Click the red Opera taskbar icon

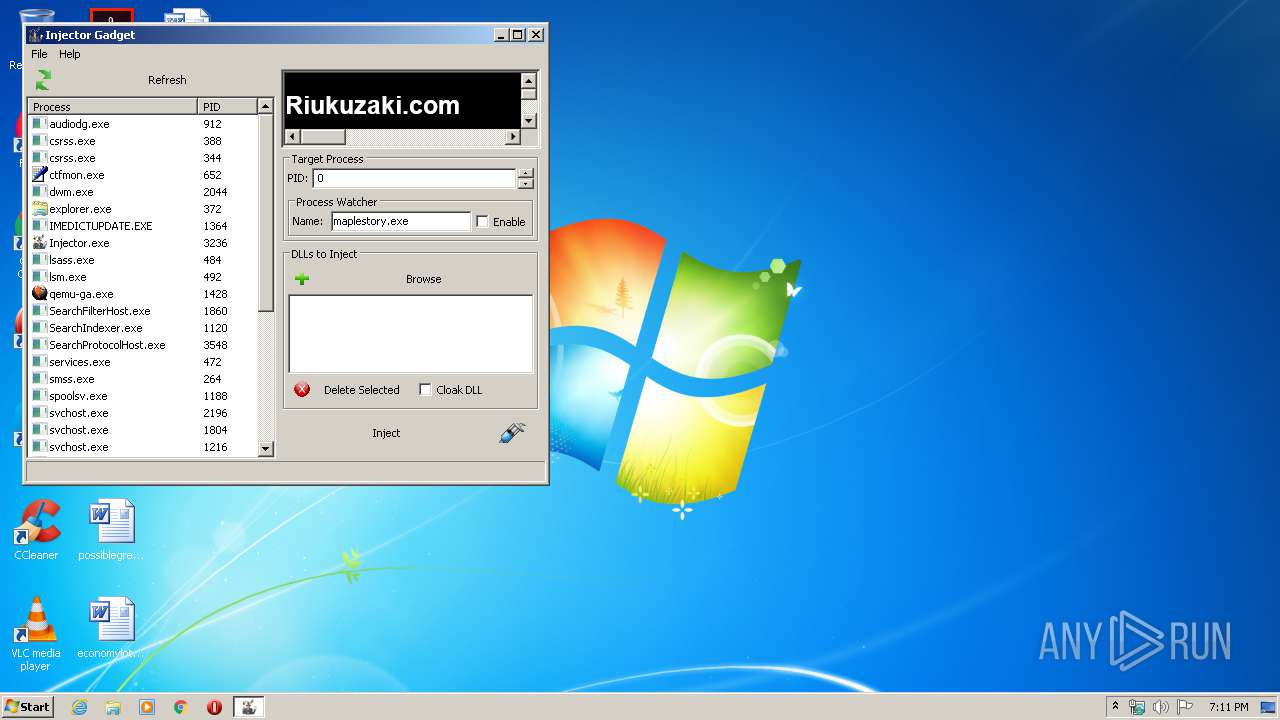pos(214,707)
